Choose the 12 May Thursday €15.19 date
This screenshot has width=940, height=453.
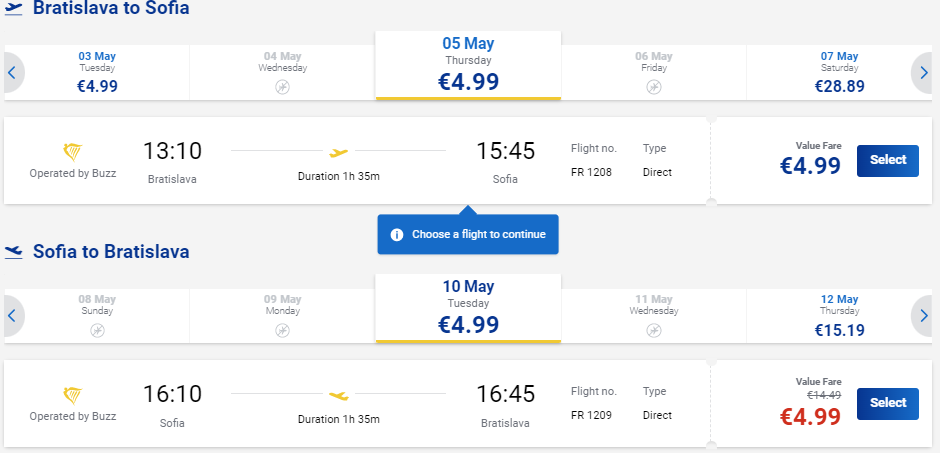coord(839,315)
